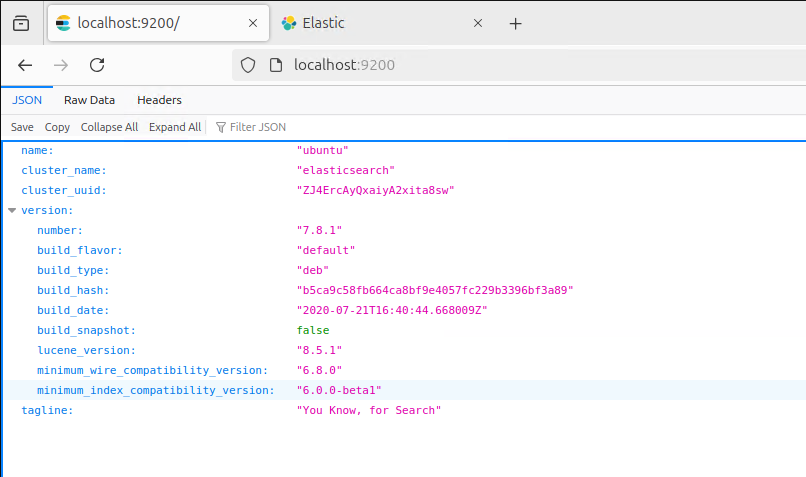Viewport: 806px width, 477px height.
Task: Click Expand All button
Action: point(175,127)
